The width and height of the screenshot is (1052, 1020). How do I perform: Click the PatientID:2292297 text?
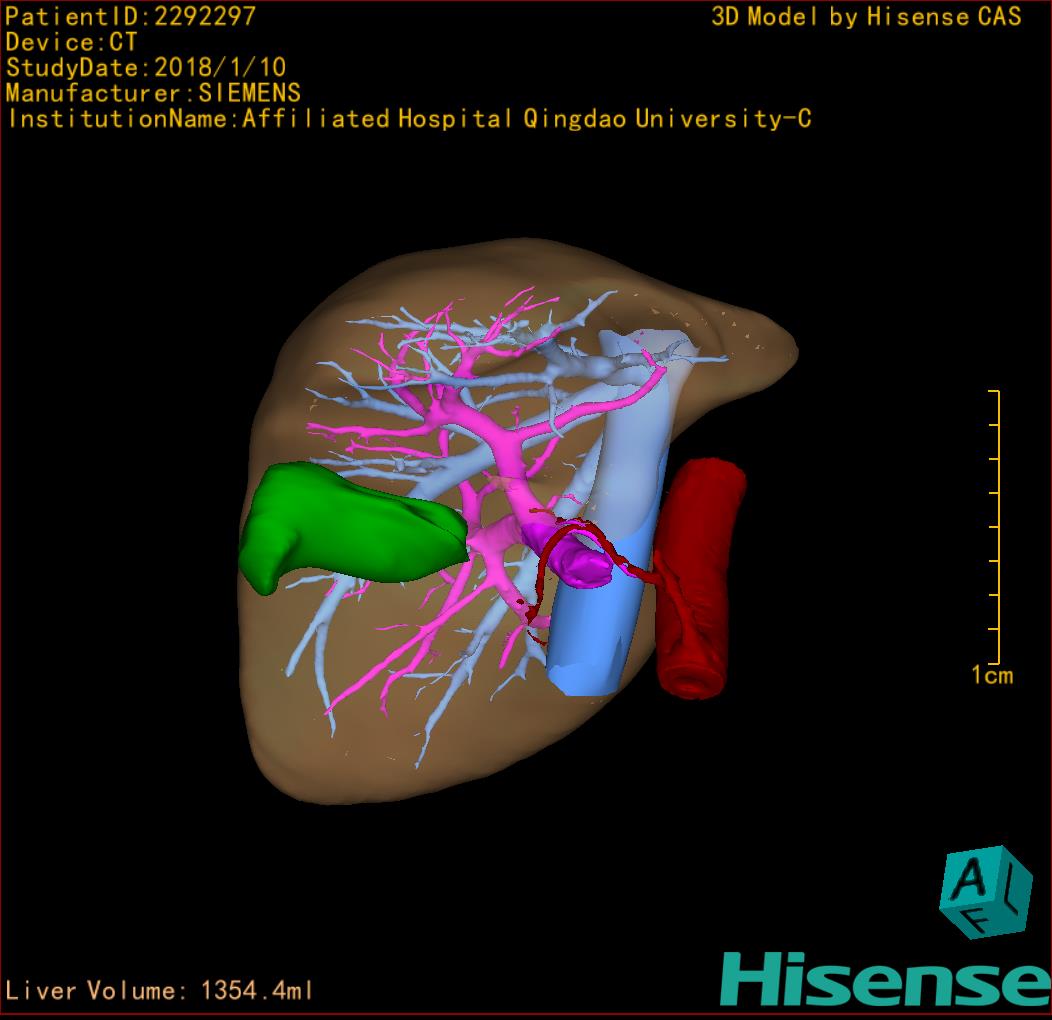pos(131,16)
